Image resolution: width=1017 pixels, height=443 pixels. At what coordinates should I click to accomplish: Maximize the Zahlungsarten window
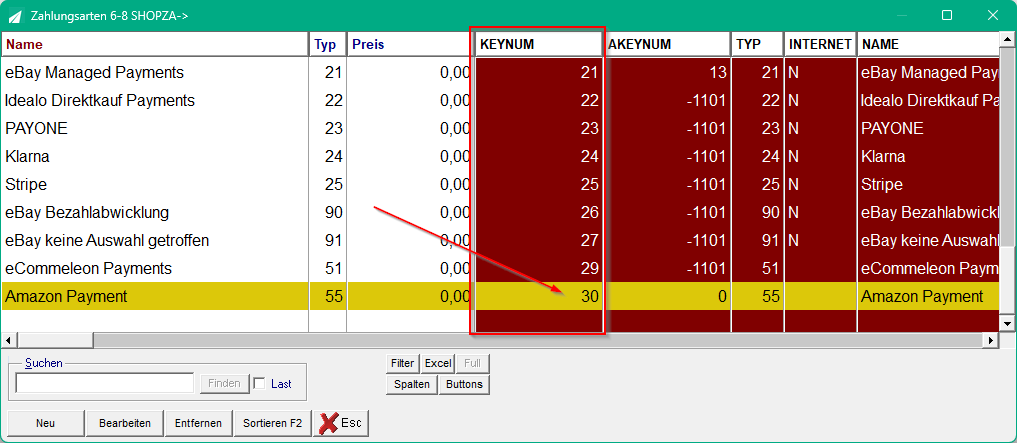(x=946, y=15)
